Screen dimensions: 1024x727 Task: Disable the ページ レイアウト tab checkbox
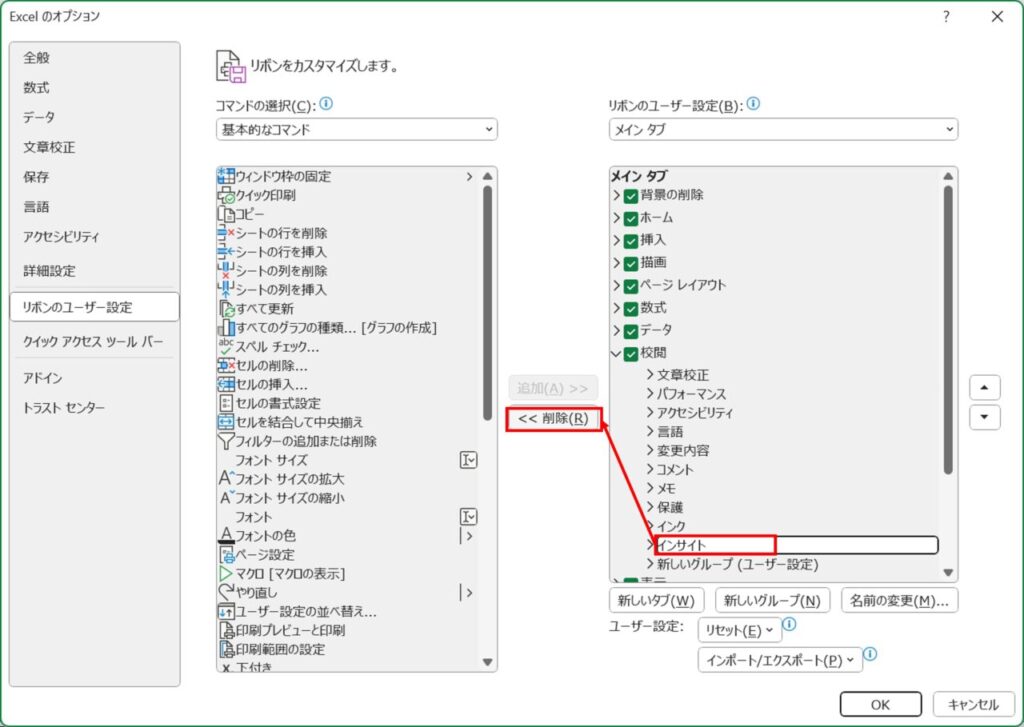[630, 286]
